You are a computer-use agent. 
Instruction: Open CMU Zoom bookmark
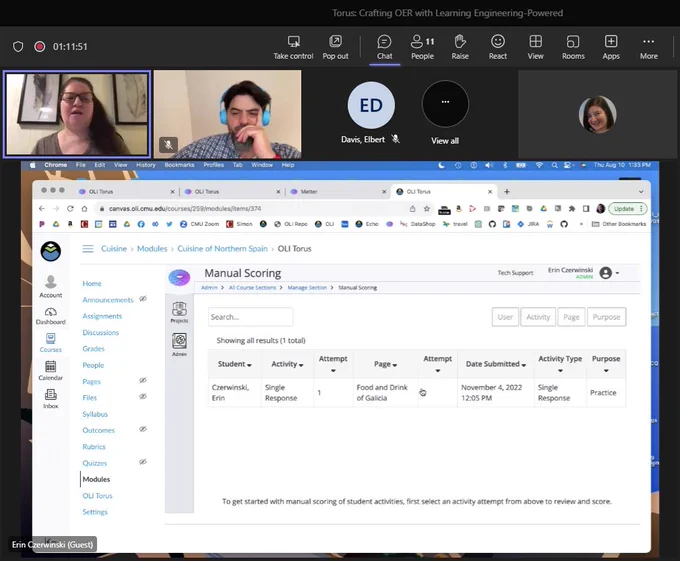[x=199, y=224]
